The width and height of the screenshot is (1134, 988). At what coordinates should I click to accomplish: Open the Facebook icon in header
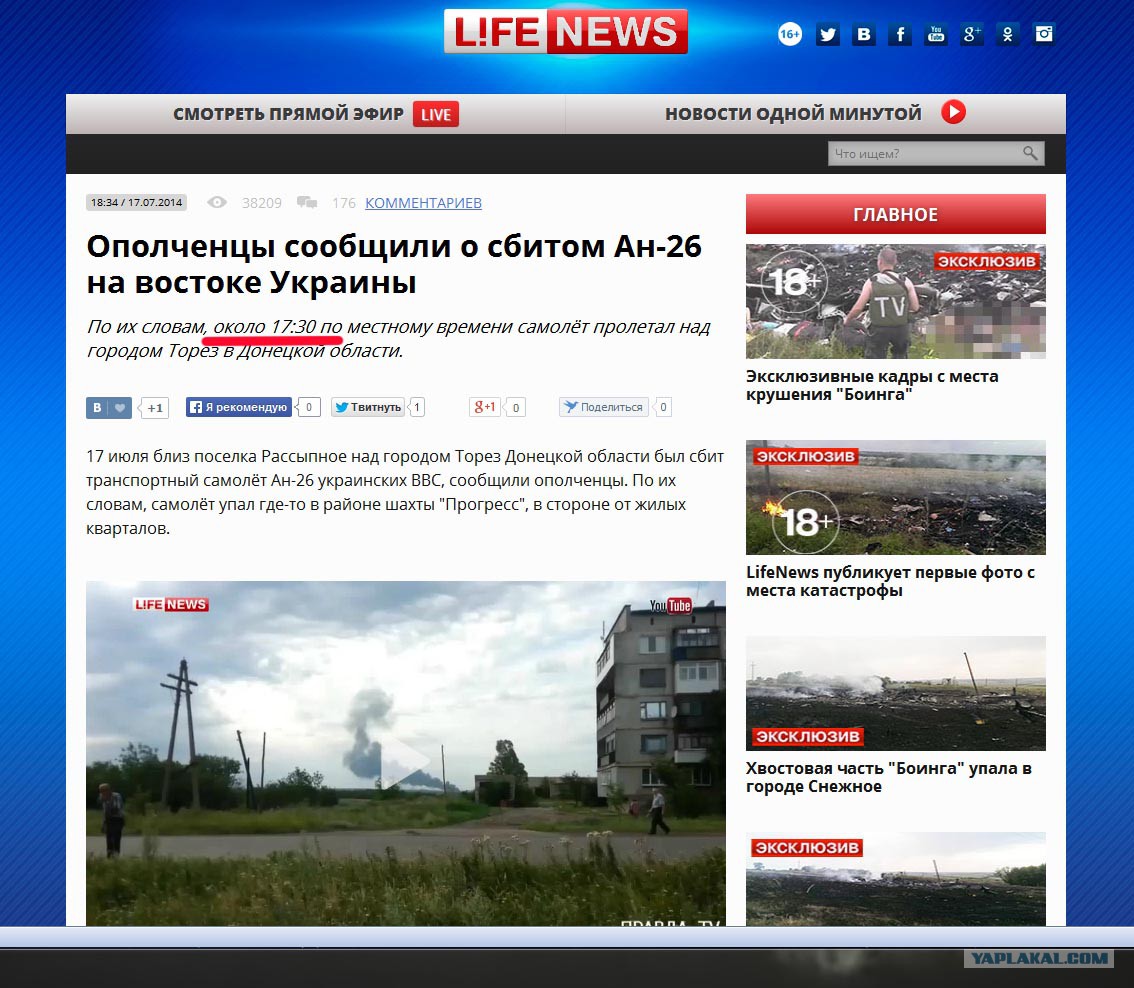[x=900, y=34]
